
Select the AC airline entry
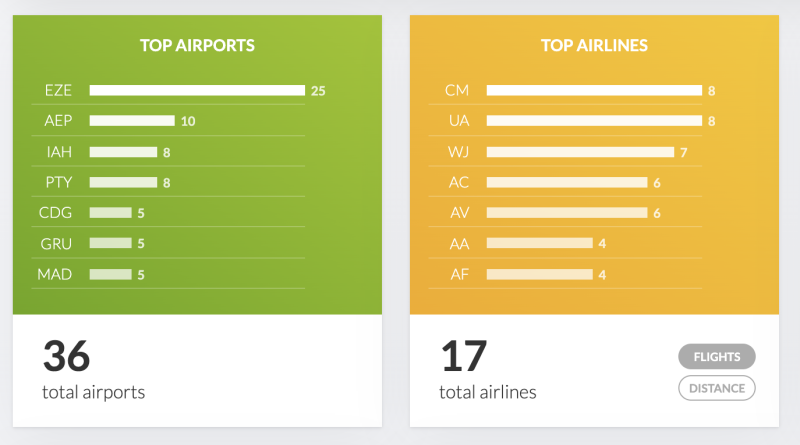click(x=457, y=182)
